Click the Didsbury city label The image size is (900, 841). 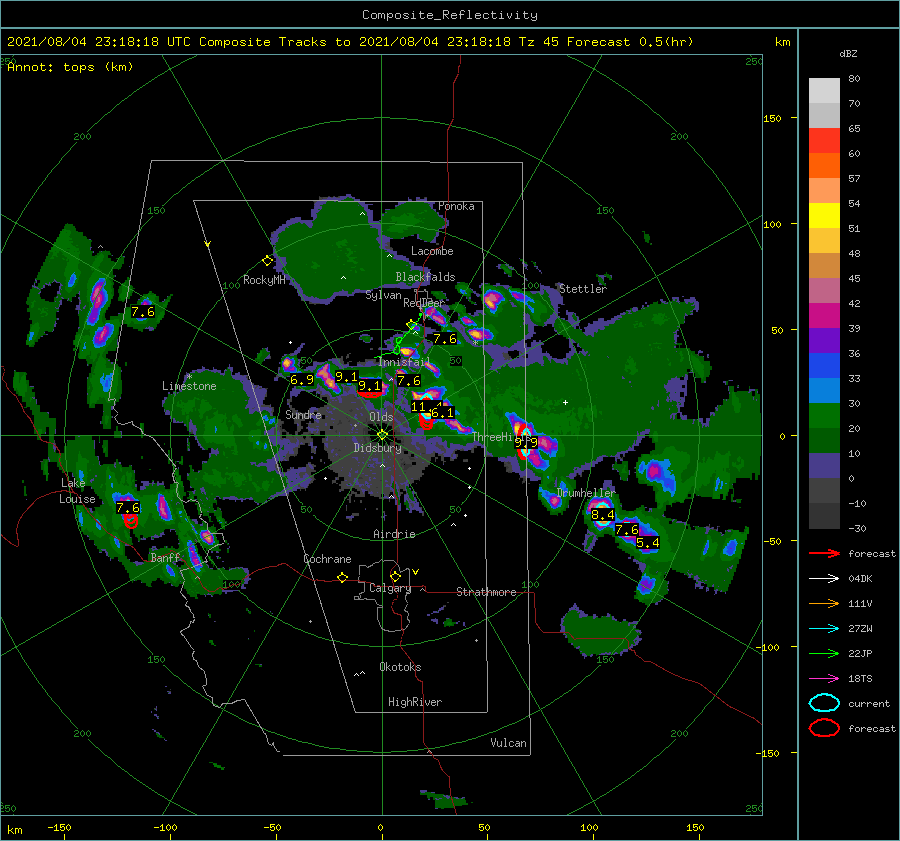[x=377, y=448]
